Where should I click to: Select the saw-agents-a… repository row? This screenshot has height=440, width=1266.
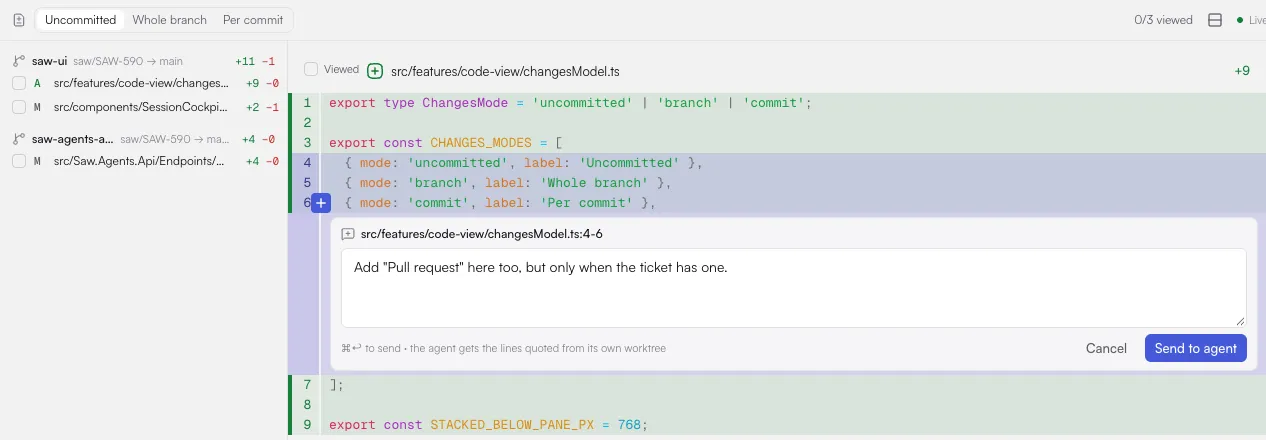144,139
